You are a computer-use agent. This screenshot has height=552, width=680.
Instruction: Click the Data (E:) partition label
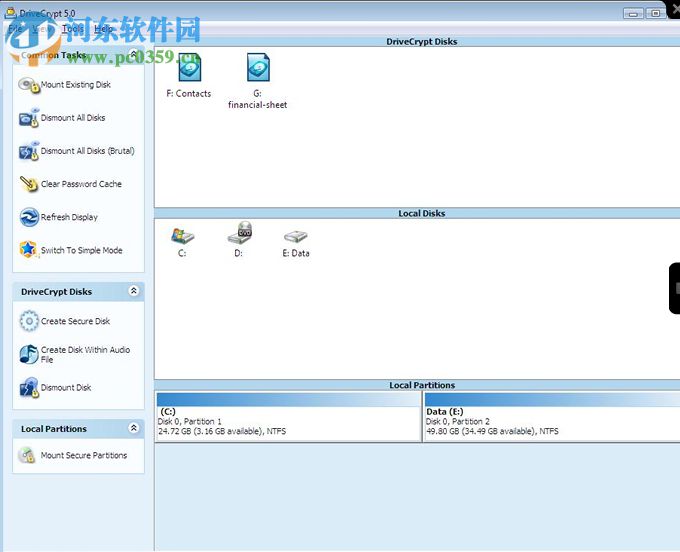445,412
